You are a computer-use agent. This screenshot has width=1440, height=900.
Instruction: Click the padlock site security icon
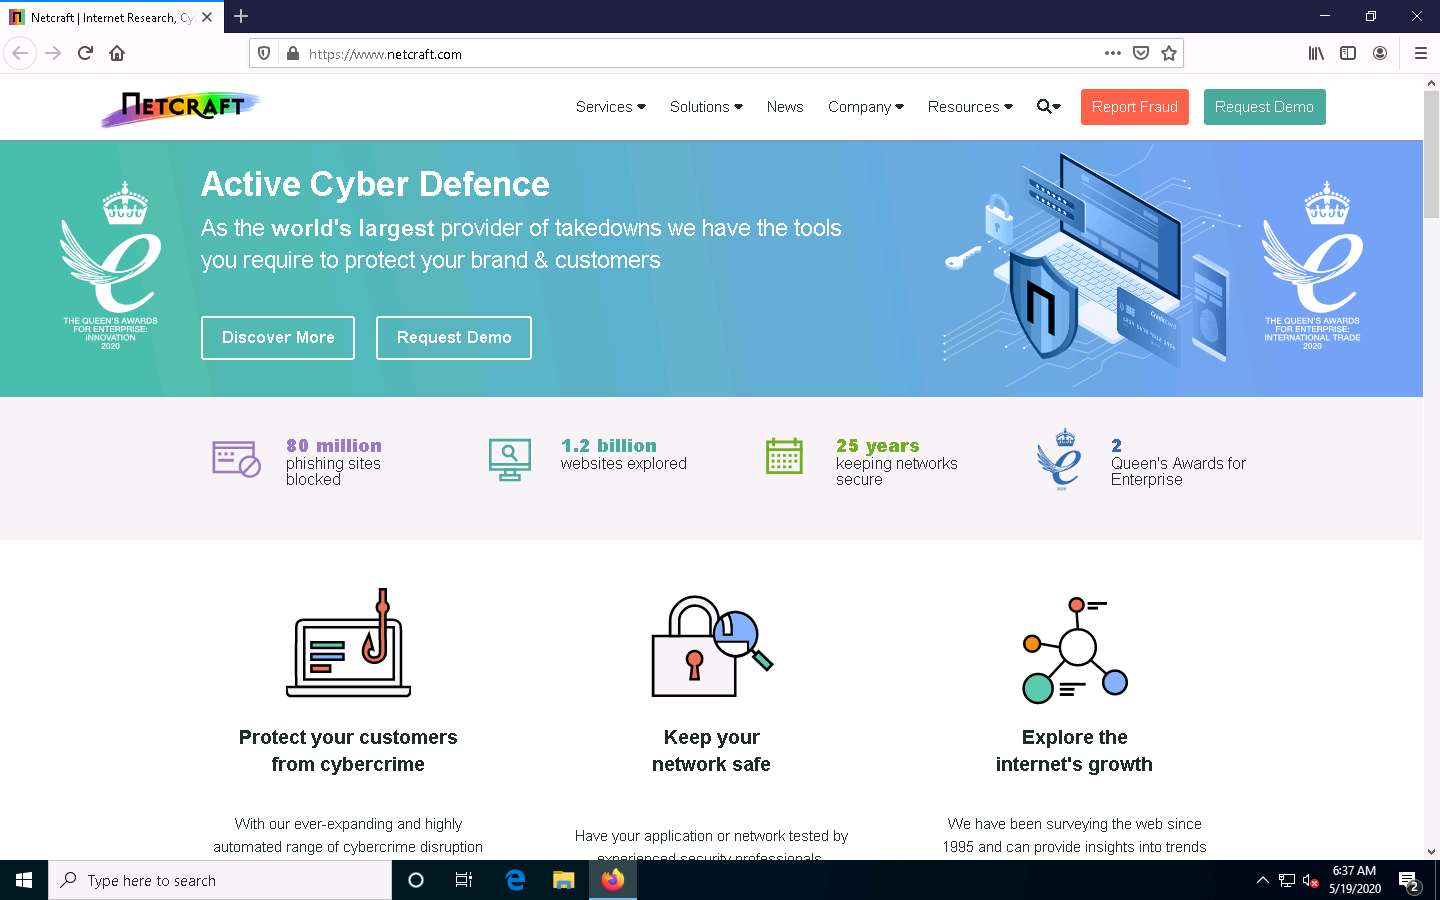click(292, 54)
